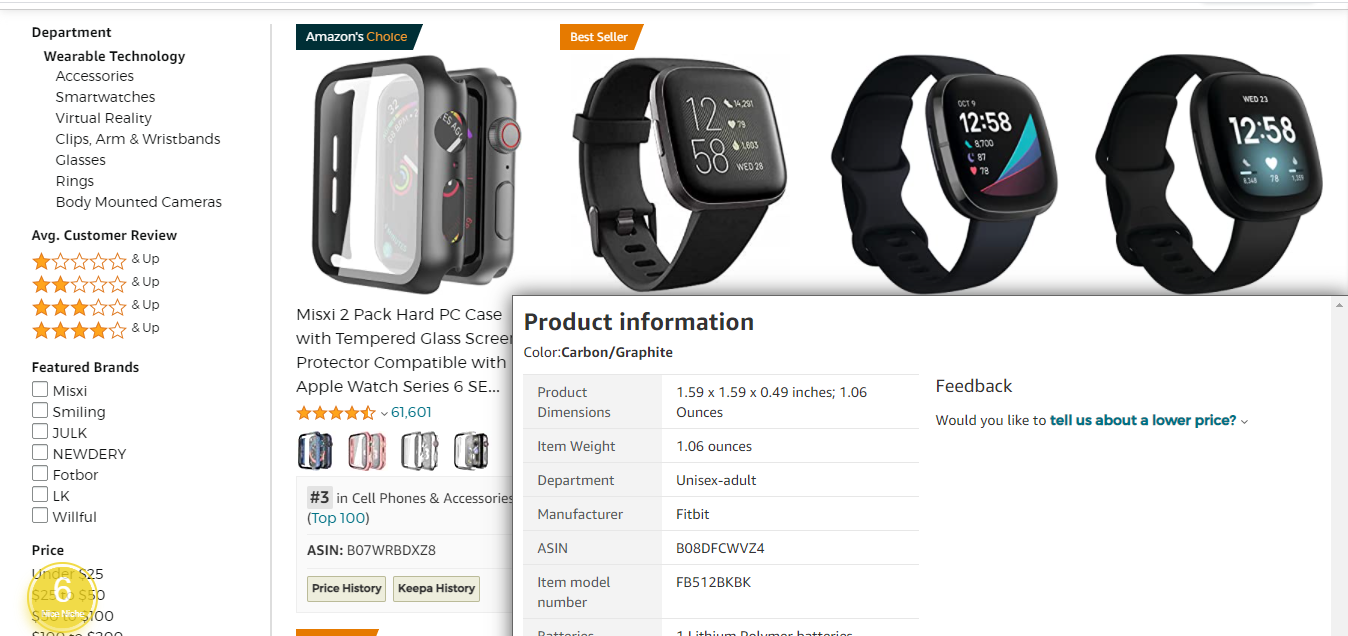Tick the Willful brand checkbox
The width and height of the screenshot is (1348, 636).
[x=40, y=515]
